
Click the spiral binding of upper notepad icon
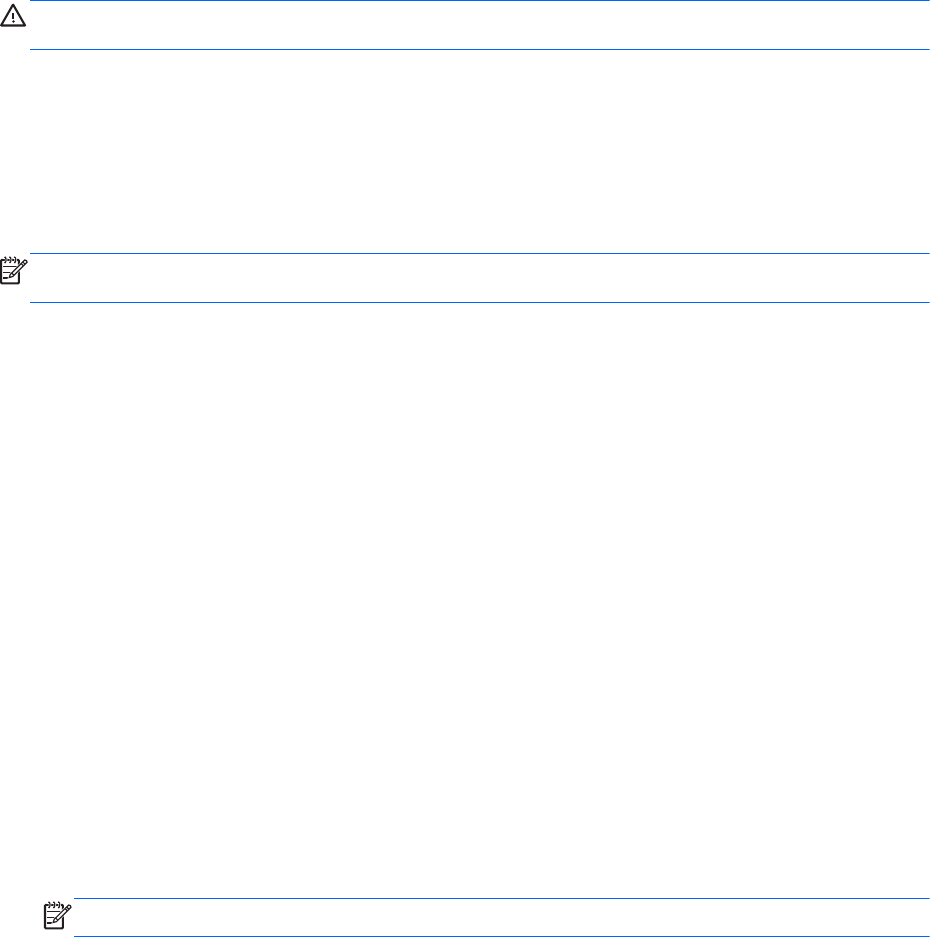click(x=10, y=260)
